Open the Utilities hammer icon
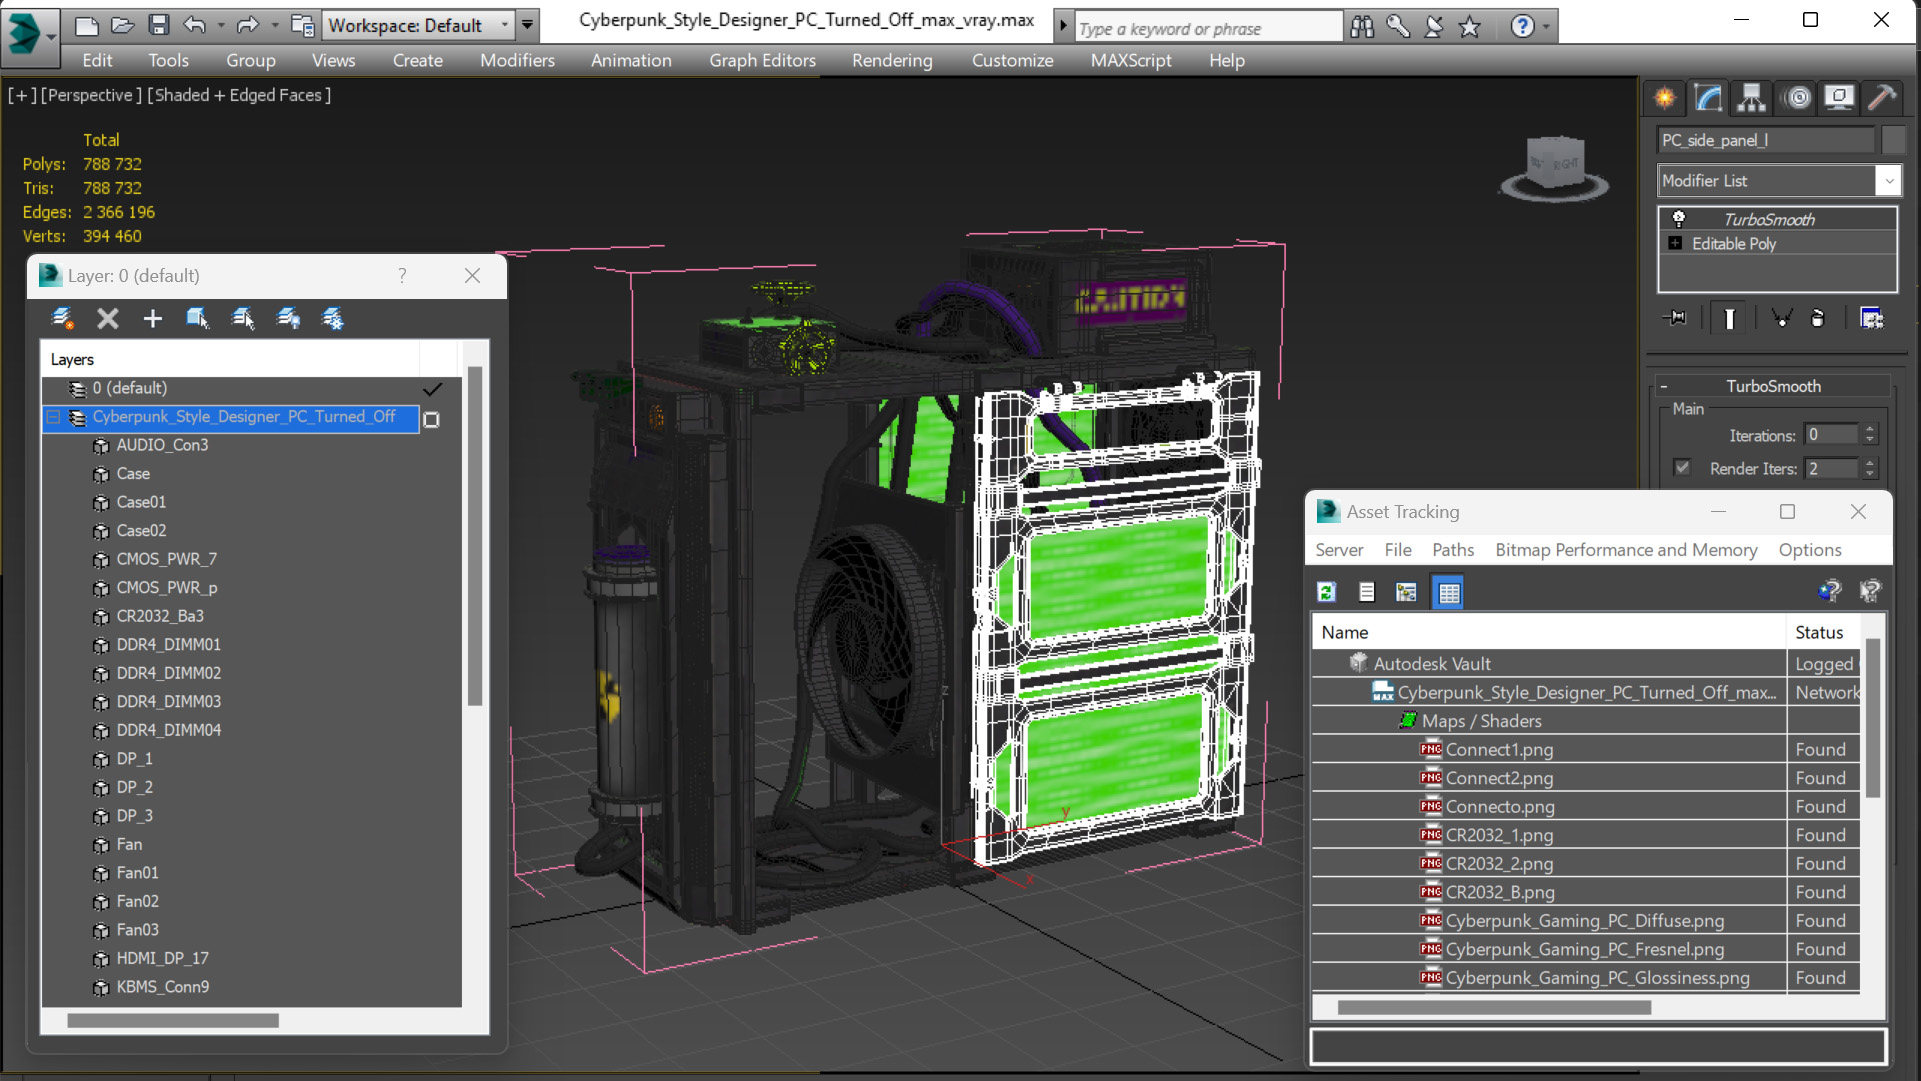Image resolution: width=1921 pixels, height=1081 pixels. [1881, 98]
